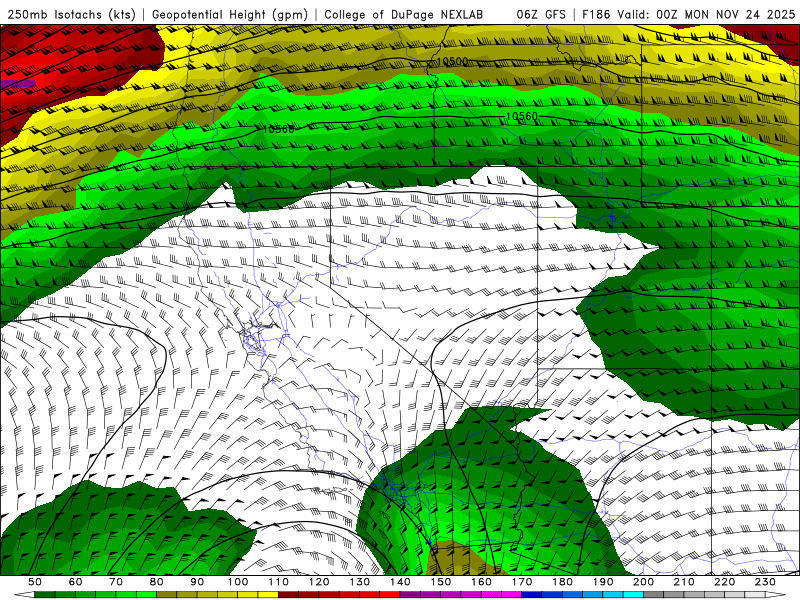The image size is (800, 600).
Task: Click the left end arrow of color bar
Action: (x=24, y=595)
